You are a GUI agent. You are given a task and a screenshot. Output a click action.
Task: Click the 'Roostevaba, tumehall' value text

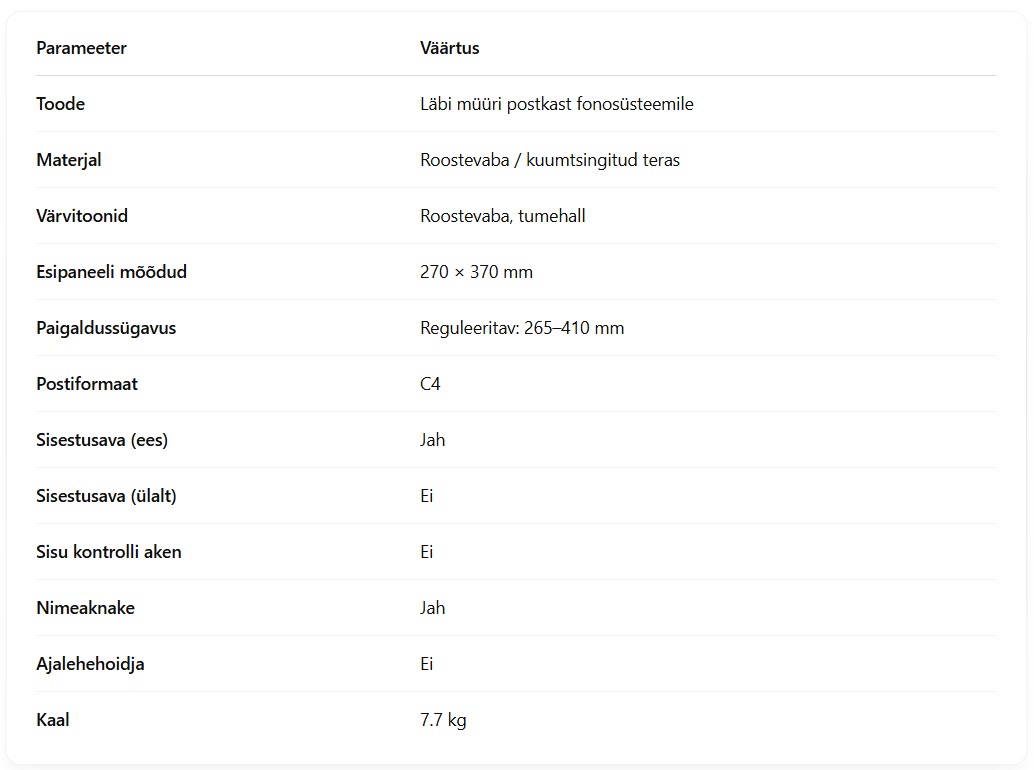(502, 216)
